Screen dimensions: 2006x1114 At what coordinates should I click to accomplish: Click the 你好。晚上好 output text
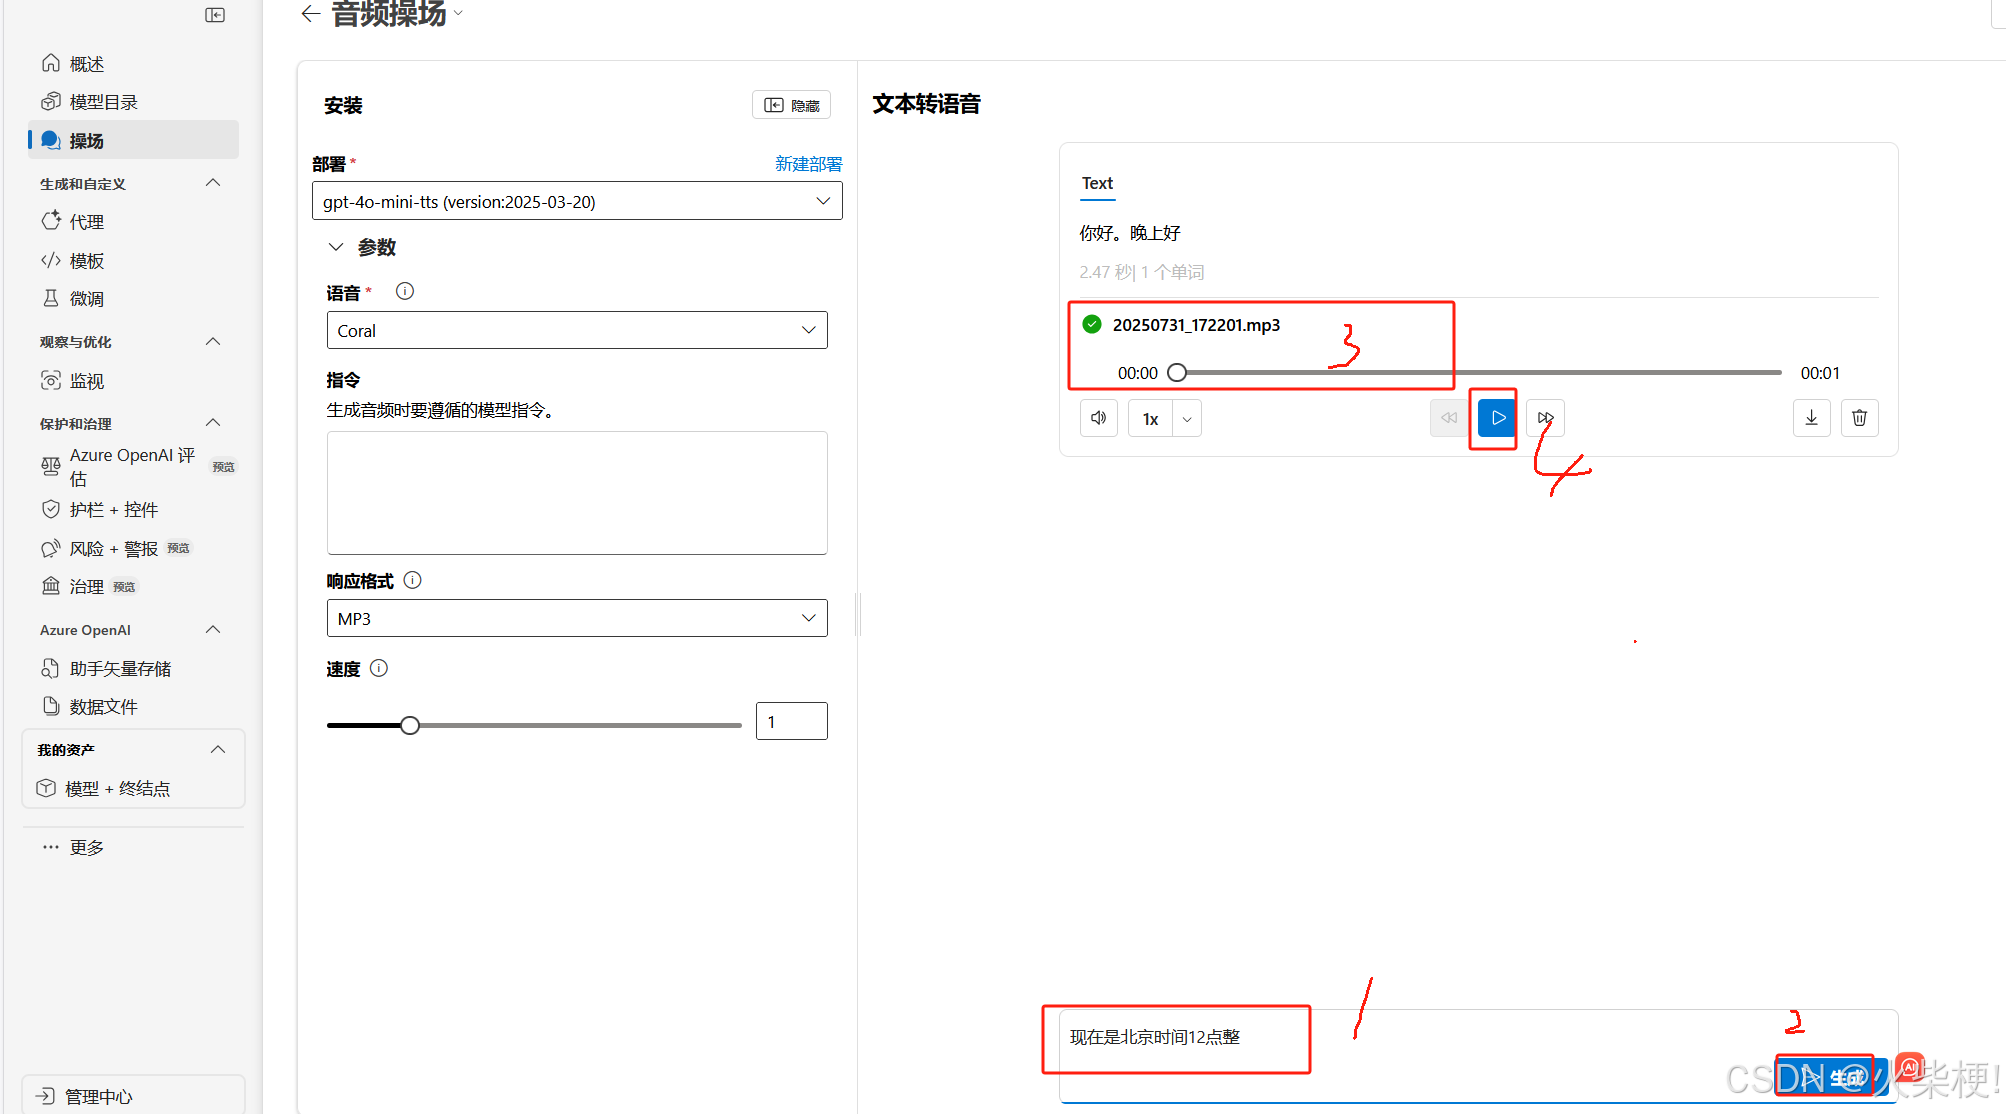tap(1130, 233)
